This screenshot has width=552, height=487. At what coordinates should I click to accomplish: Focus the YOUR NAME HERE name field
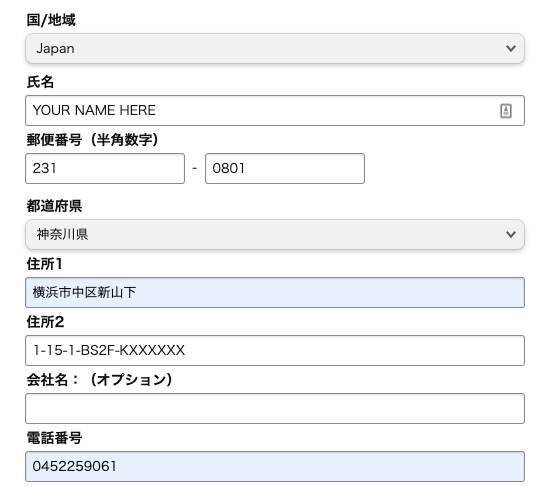pyautogui.click(x=275, y=111)
